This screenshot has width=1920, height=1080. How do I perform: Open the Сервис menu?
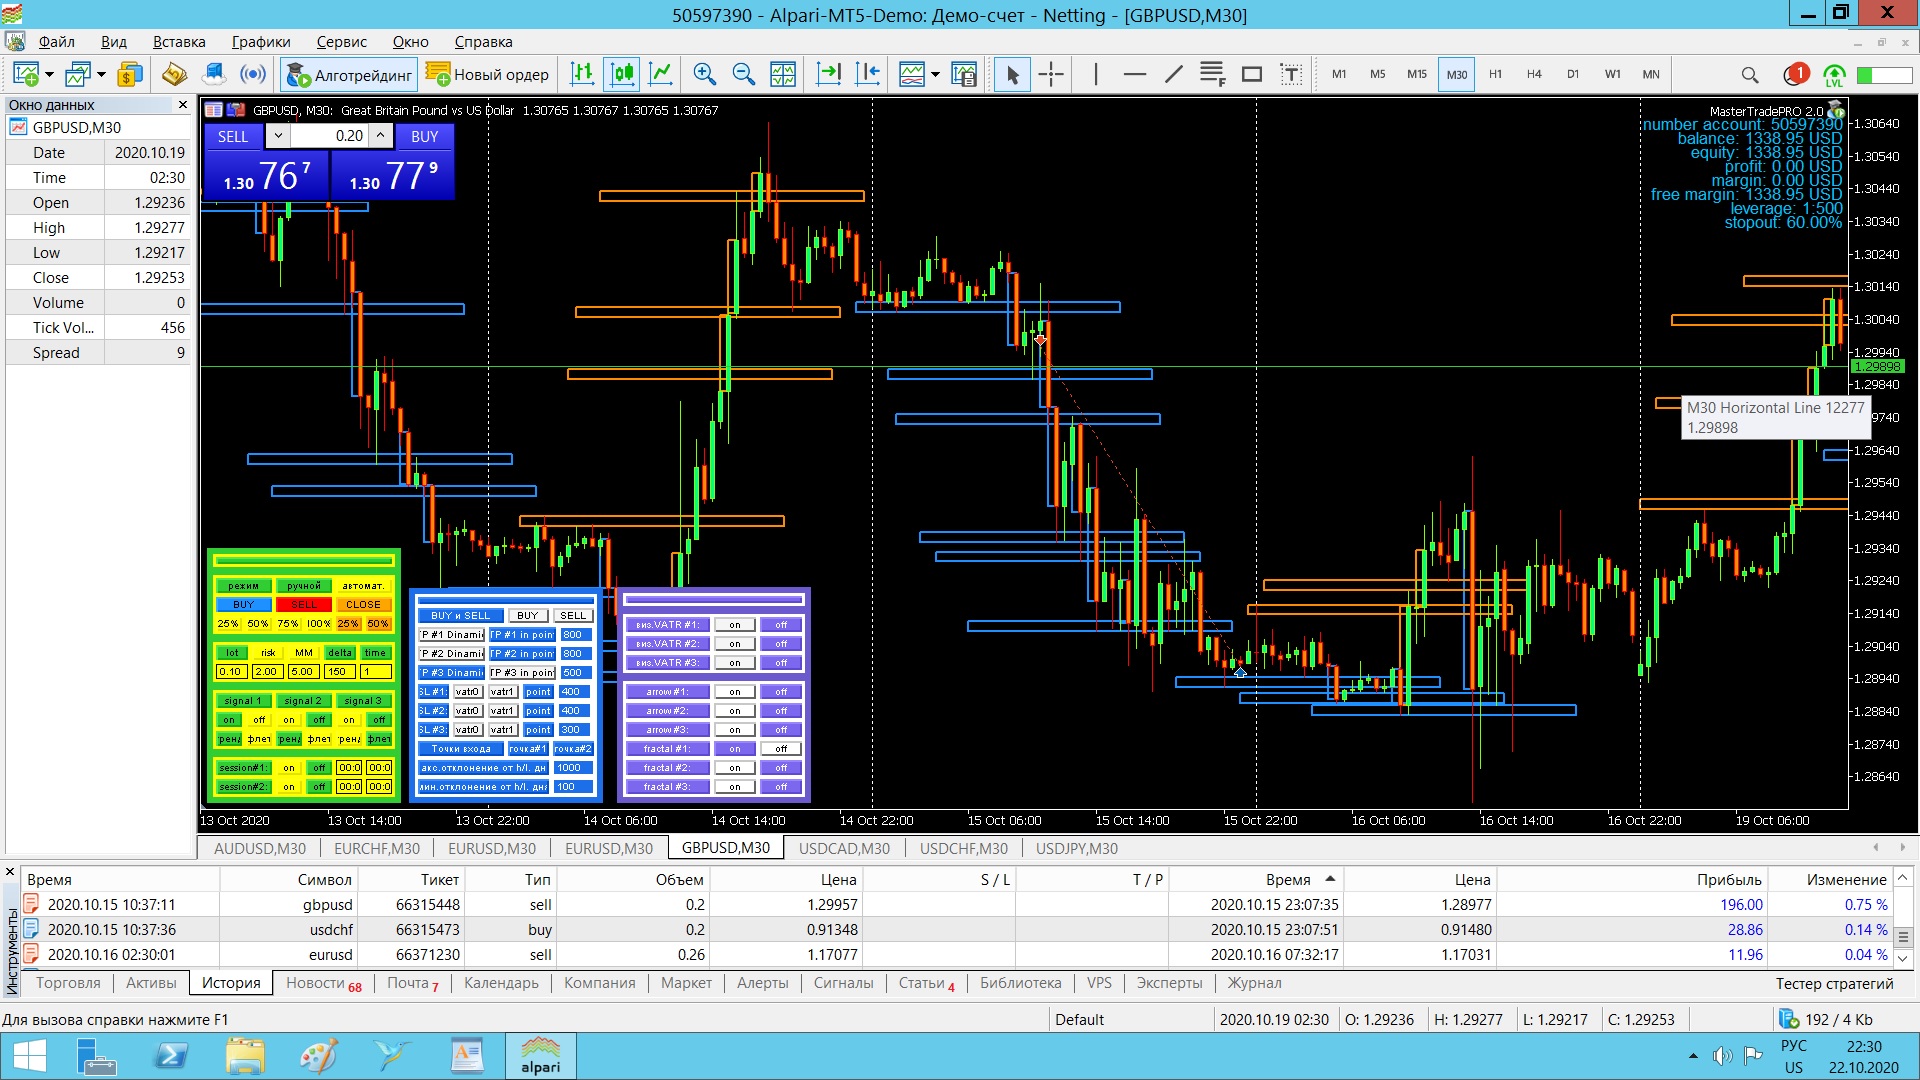(341, 42)
